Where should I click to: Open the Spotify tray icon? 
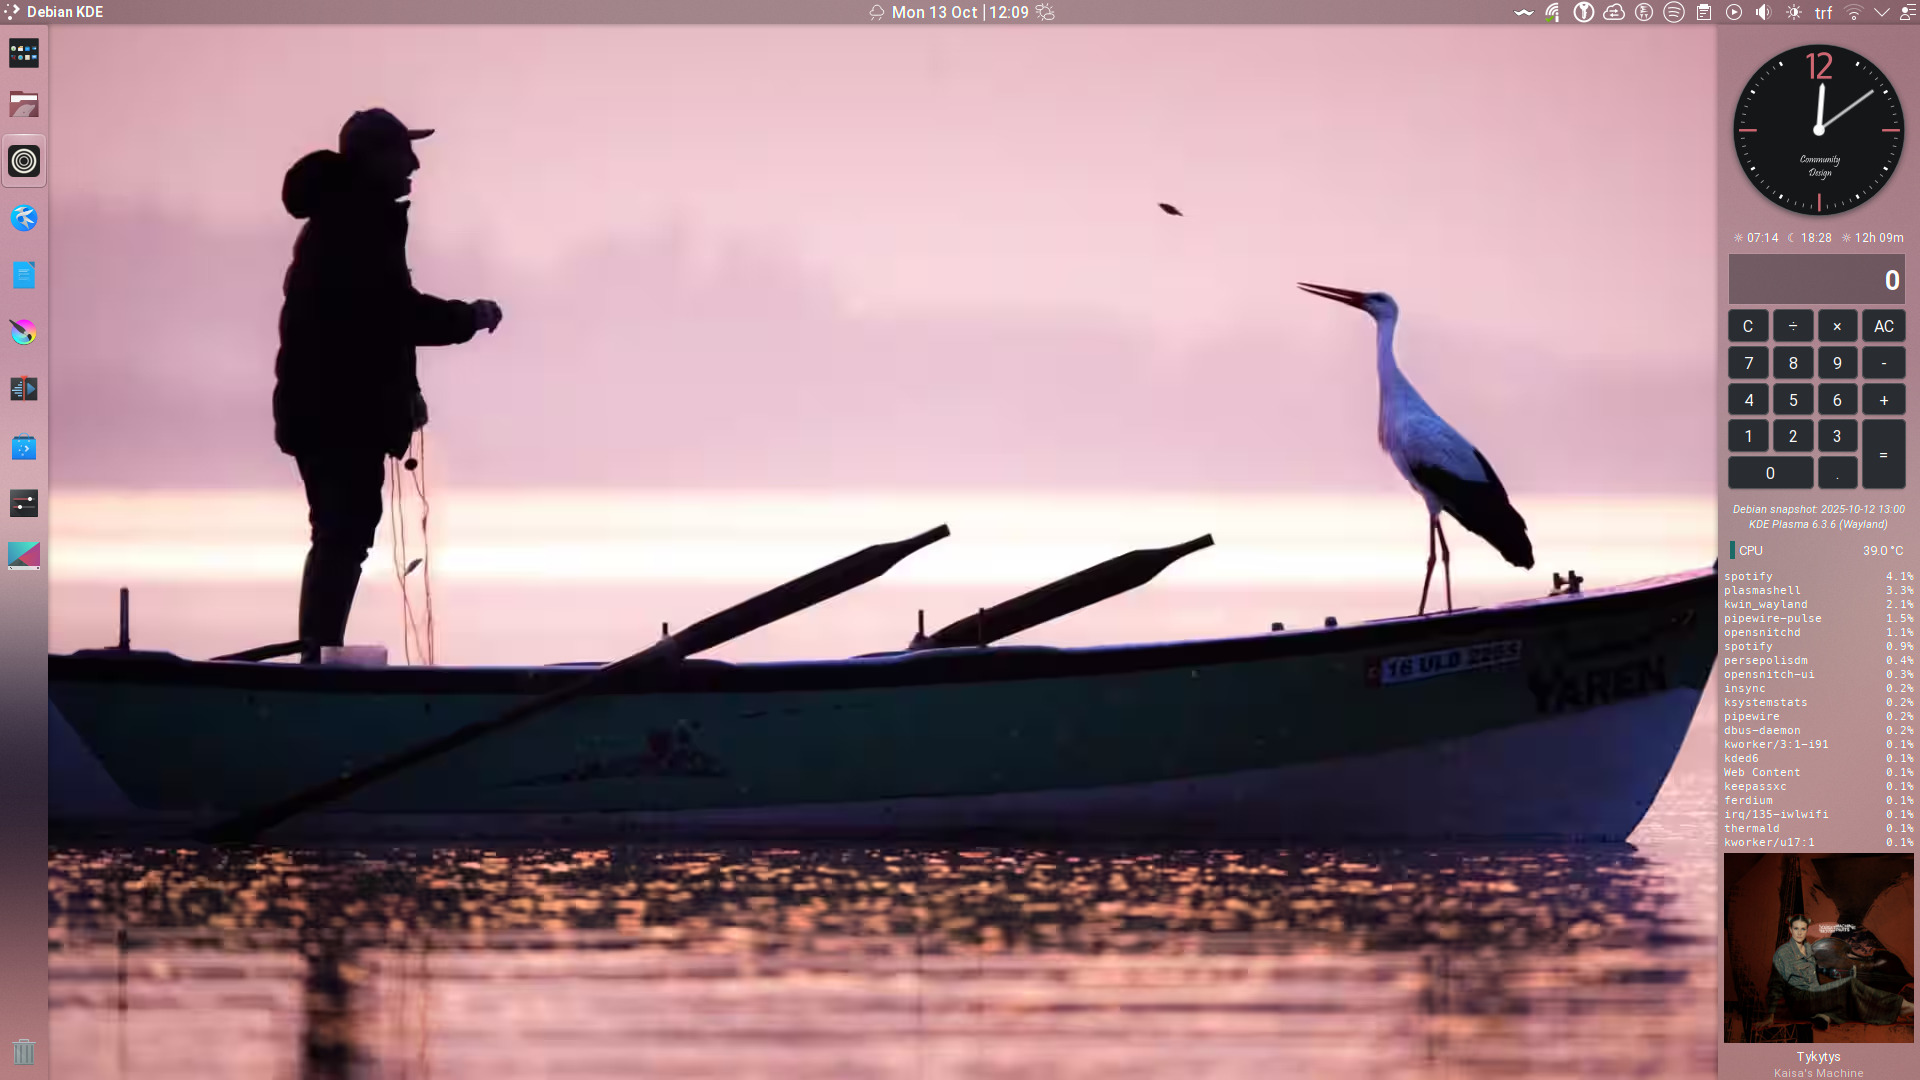pos(1674,12)
